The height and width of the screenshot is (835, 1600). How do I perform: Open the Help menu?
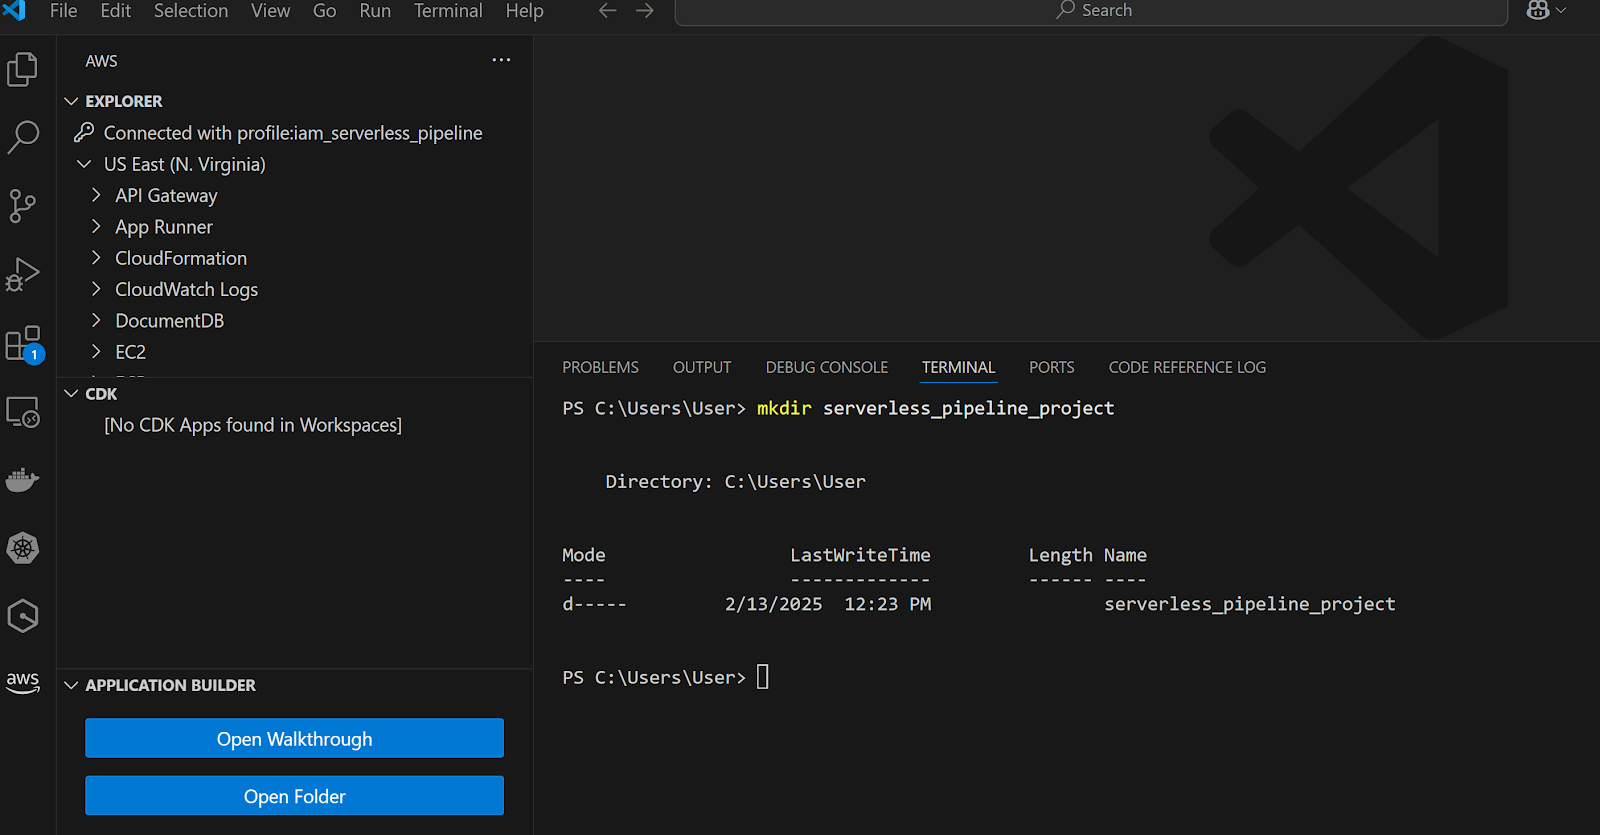524,11
